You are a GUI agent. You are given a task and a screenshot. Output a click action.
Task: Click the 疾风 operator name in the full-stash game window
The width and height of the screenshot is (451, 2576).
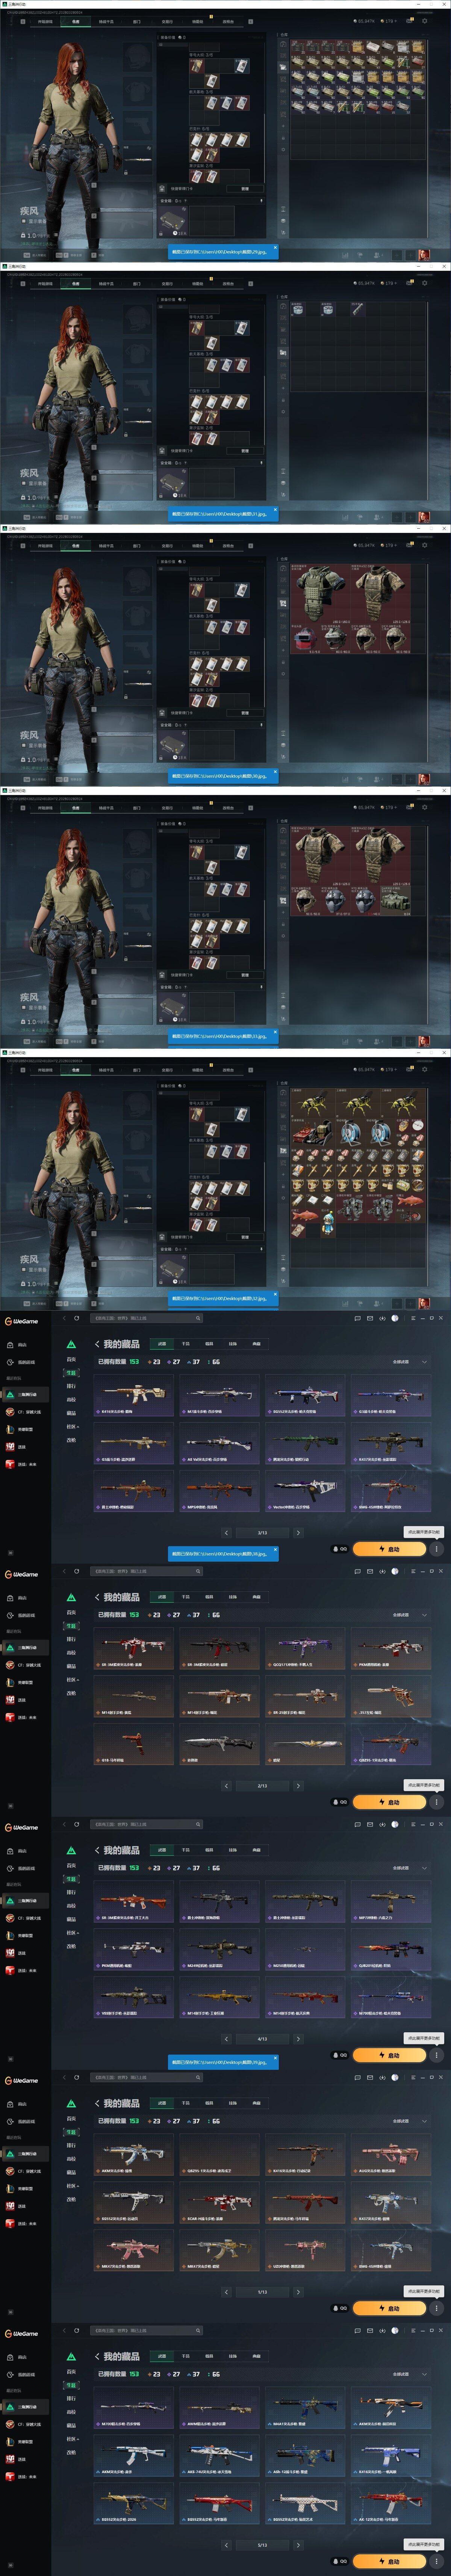pos(29,211)
